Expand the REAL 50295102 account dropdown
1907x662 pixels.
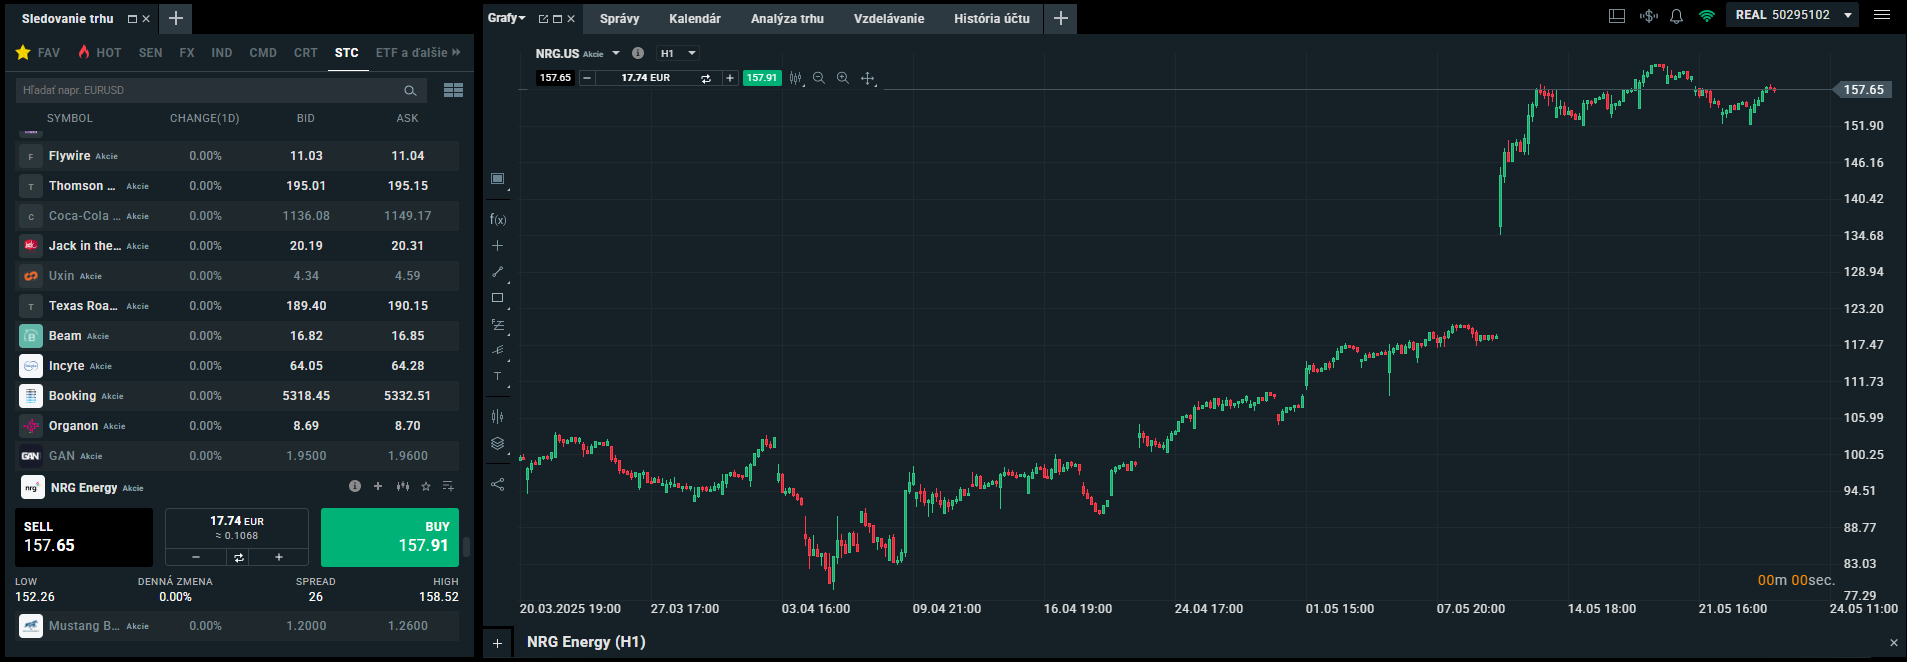pyautogui.click(x=1848, y=15)
